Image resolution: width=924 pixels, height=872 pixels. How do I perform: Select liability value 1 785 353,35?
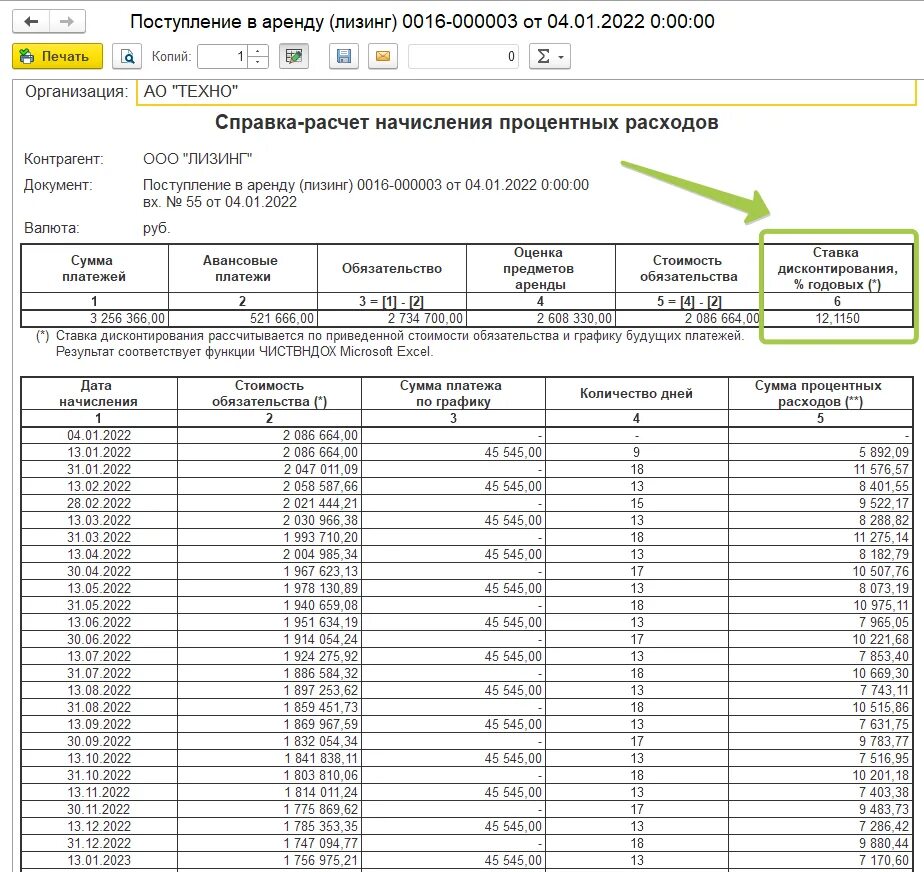tap(269, 827)
